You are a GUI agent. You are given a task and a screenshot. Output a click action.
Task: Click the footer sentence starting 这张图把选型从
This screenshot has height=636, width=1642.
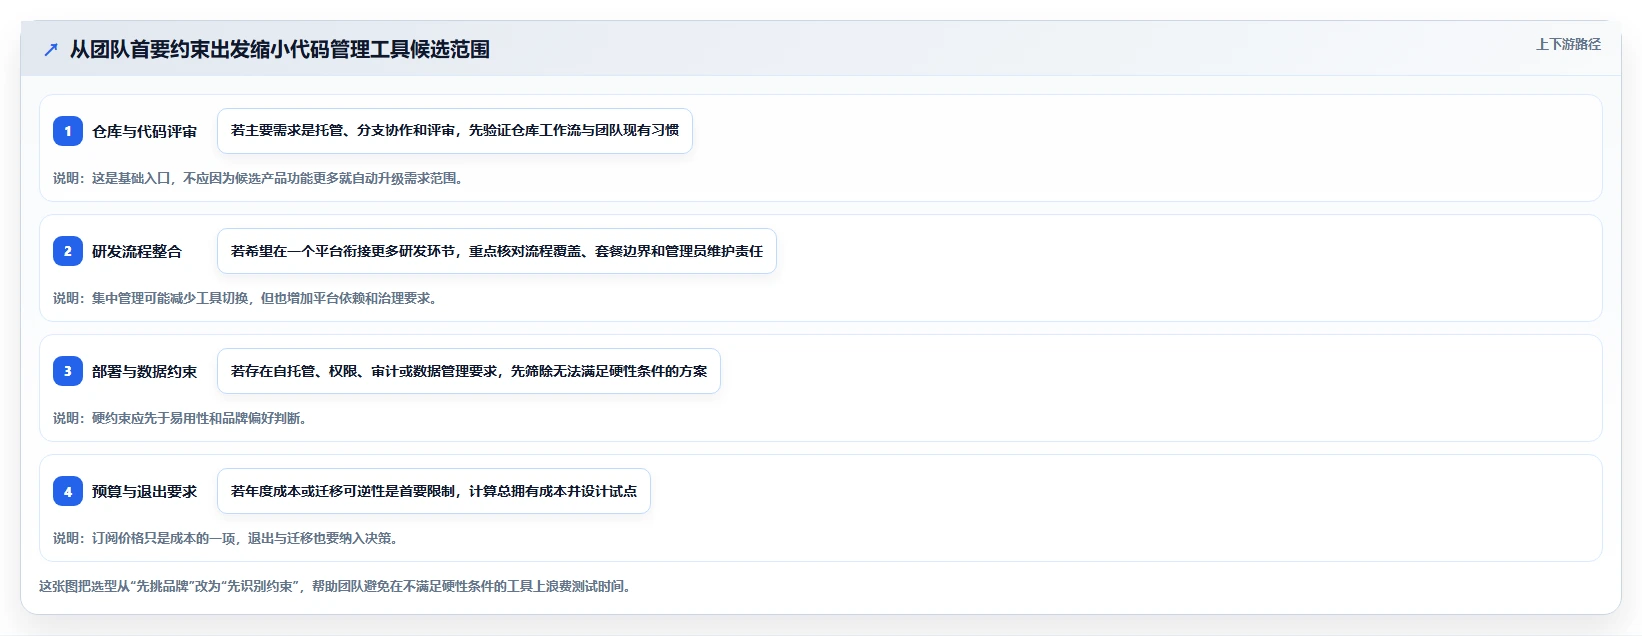336,586
